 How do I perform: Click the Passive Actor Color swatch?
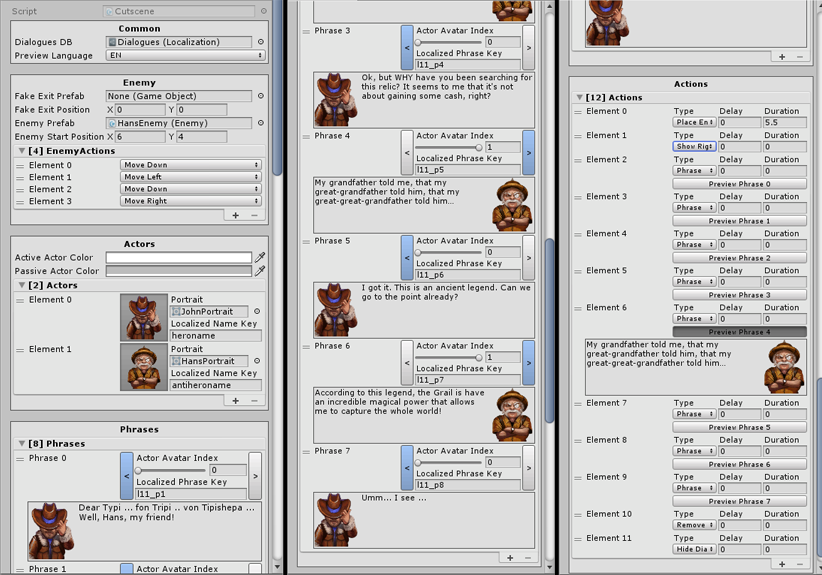click(179, 271)
